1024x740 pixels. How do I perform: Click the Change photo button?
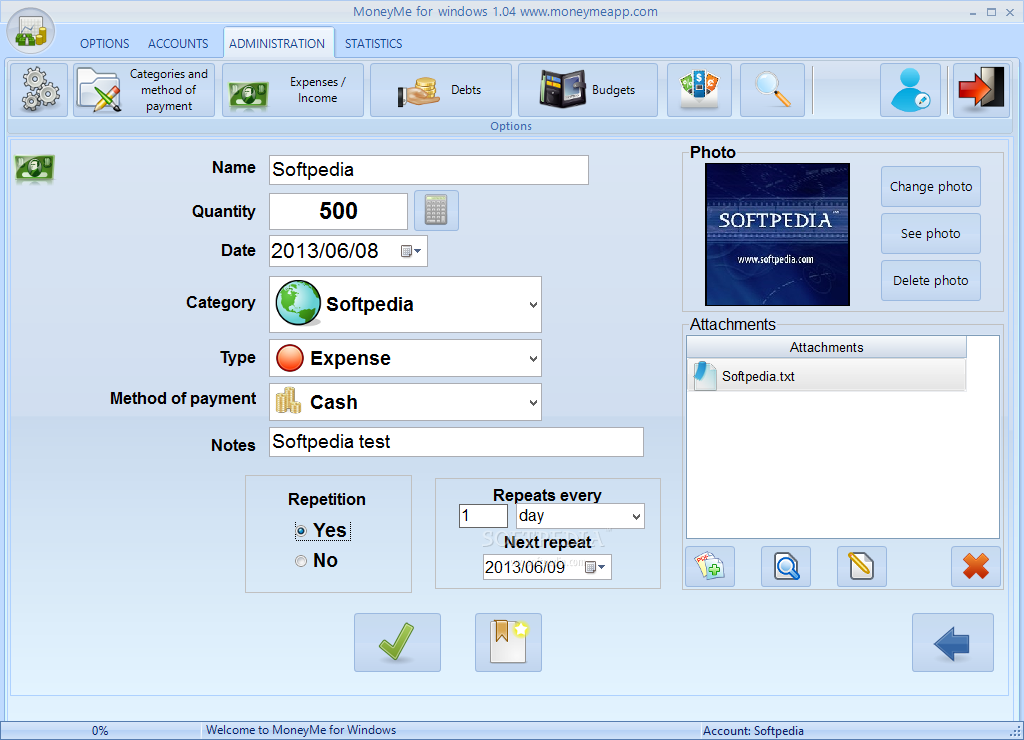click(931, 187)
